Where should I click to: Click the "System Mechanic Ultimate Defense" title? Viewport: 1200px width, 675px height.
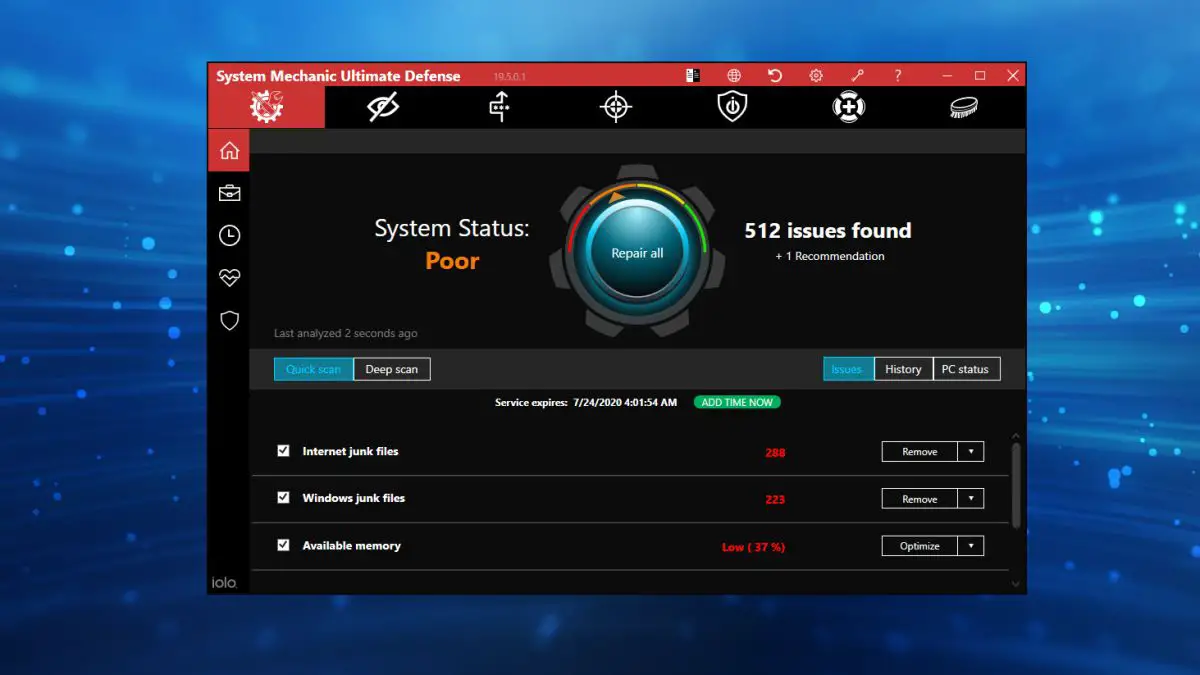pyautogui.click(x=338, y=76)
